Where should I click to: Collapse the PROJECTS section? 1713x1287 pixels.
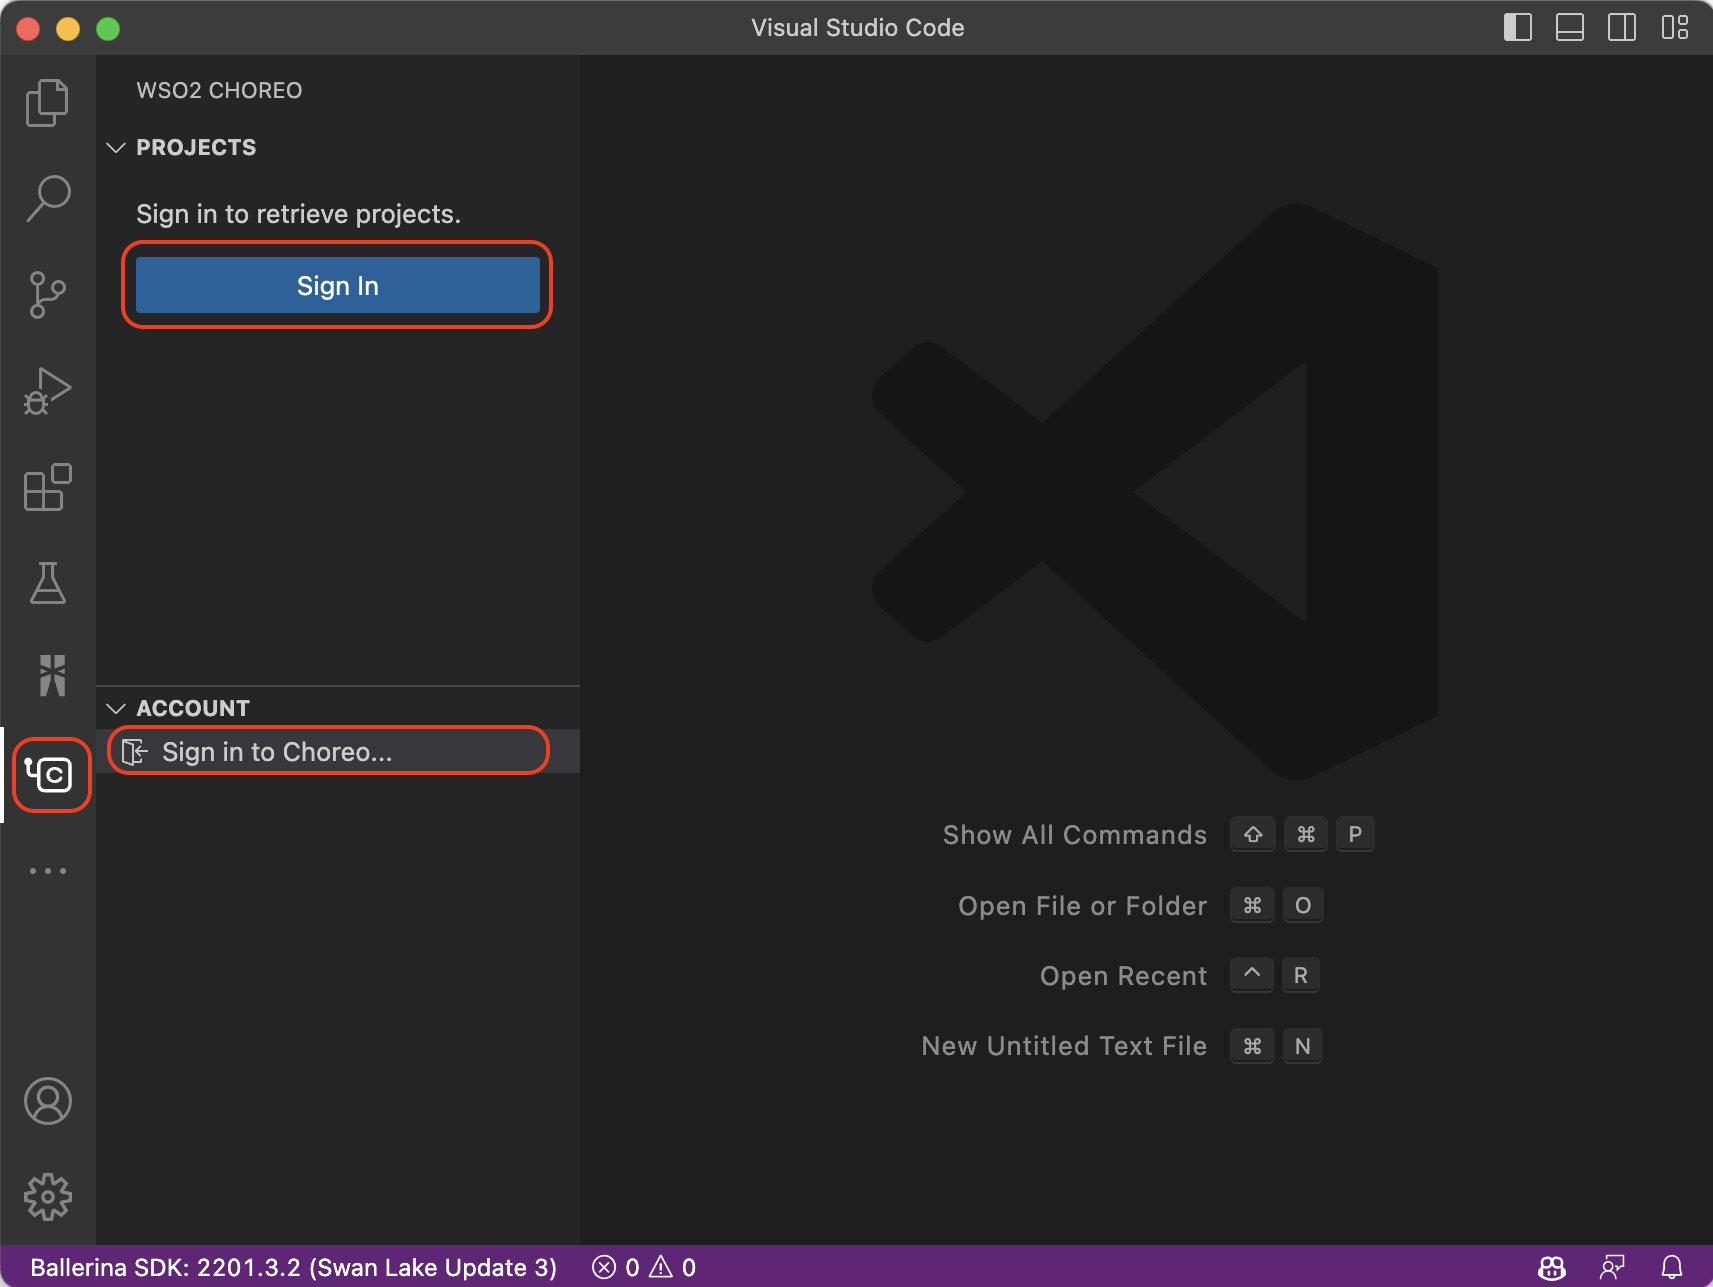click(116, 148)
